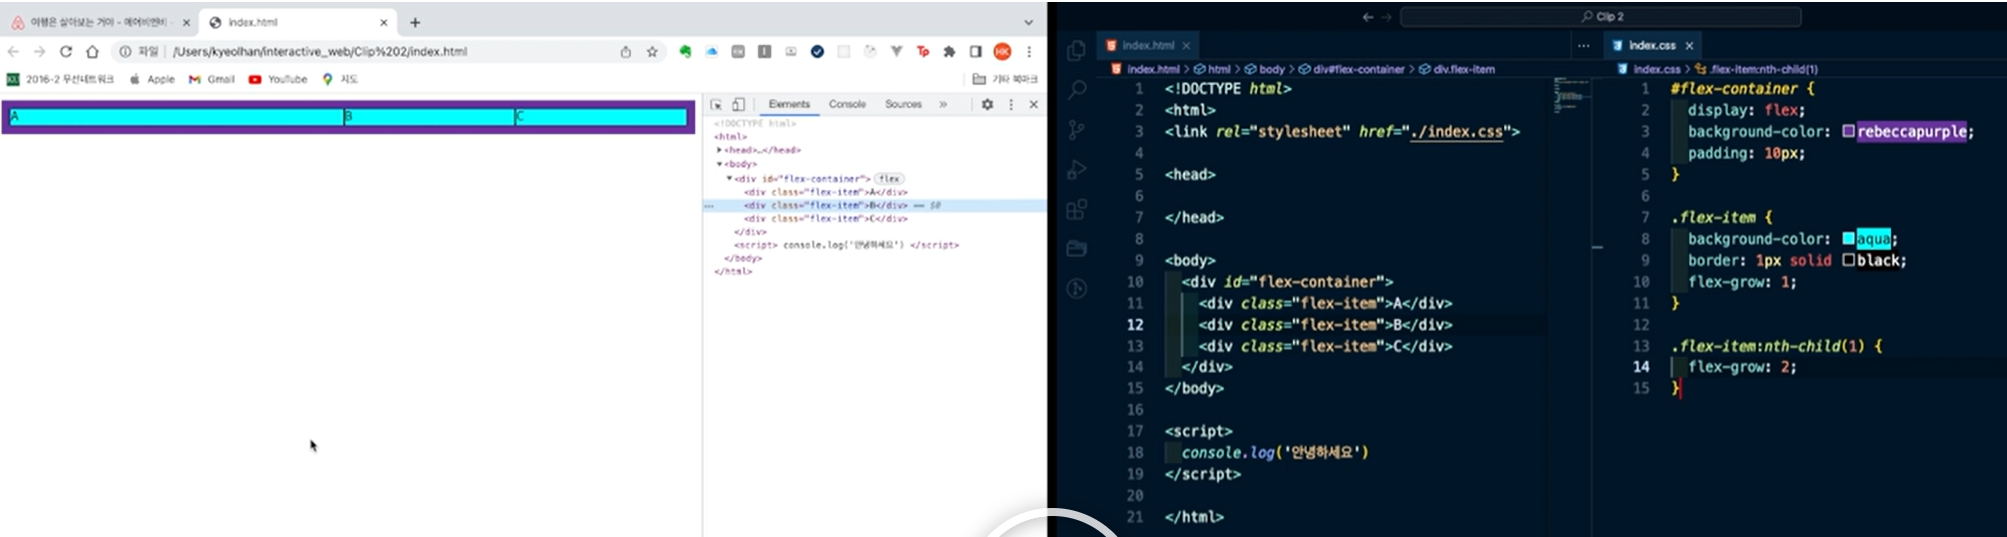Switch to Airbnb Chrome tab
Viewport: 2007px width, 537px height.
(x=99, y=22)
